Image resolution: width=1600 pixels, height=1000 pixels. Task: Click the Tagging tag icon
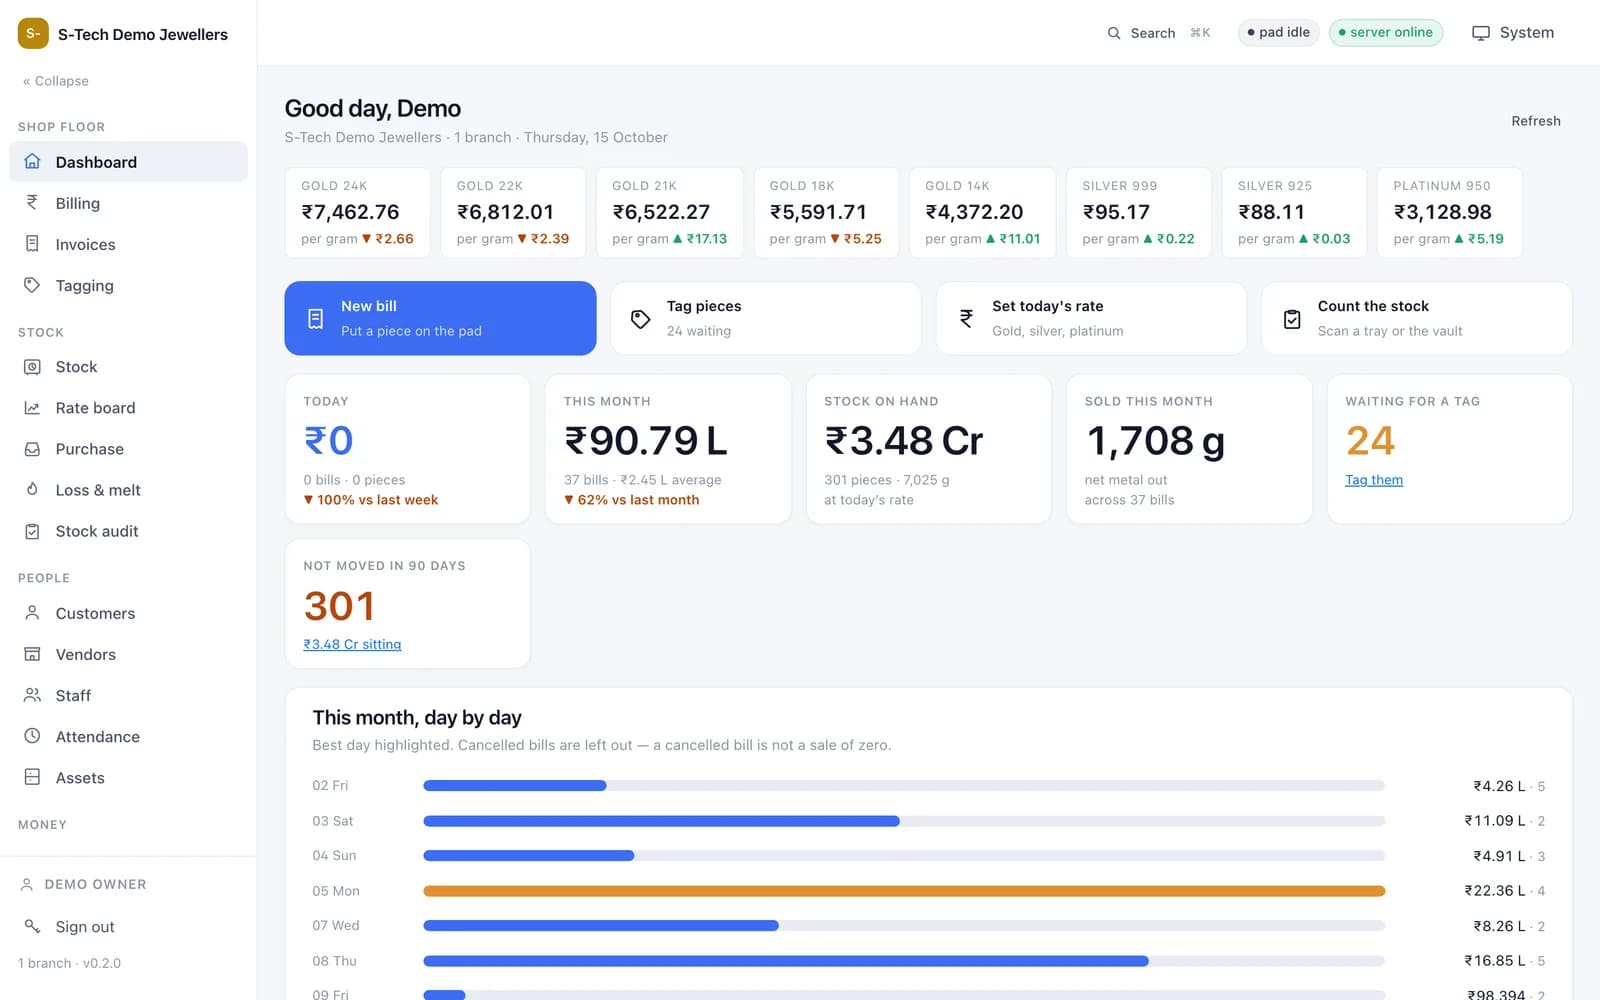click(32, 285)
